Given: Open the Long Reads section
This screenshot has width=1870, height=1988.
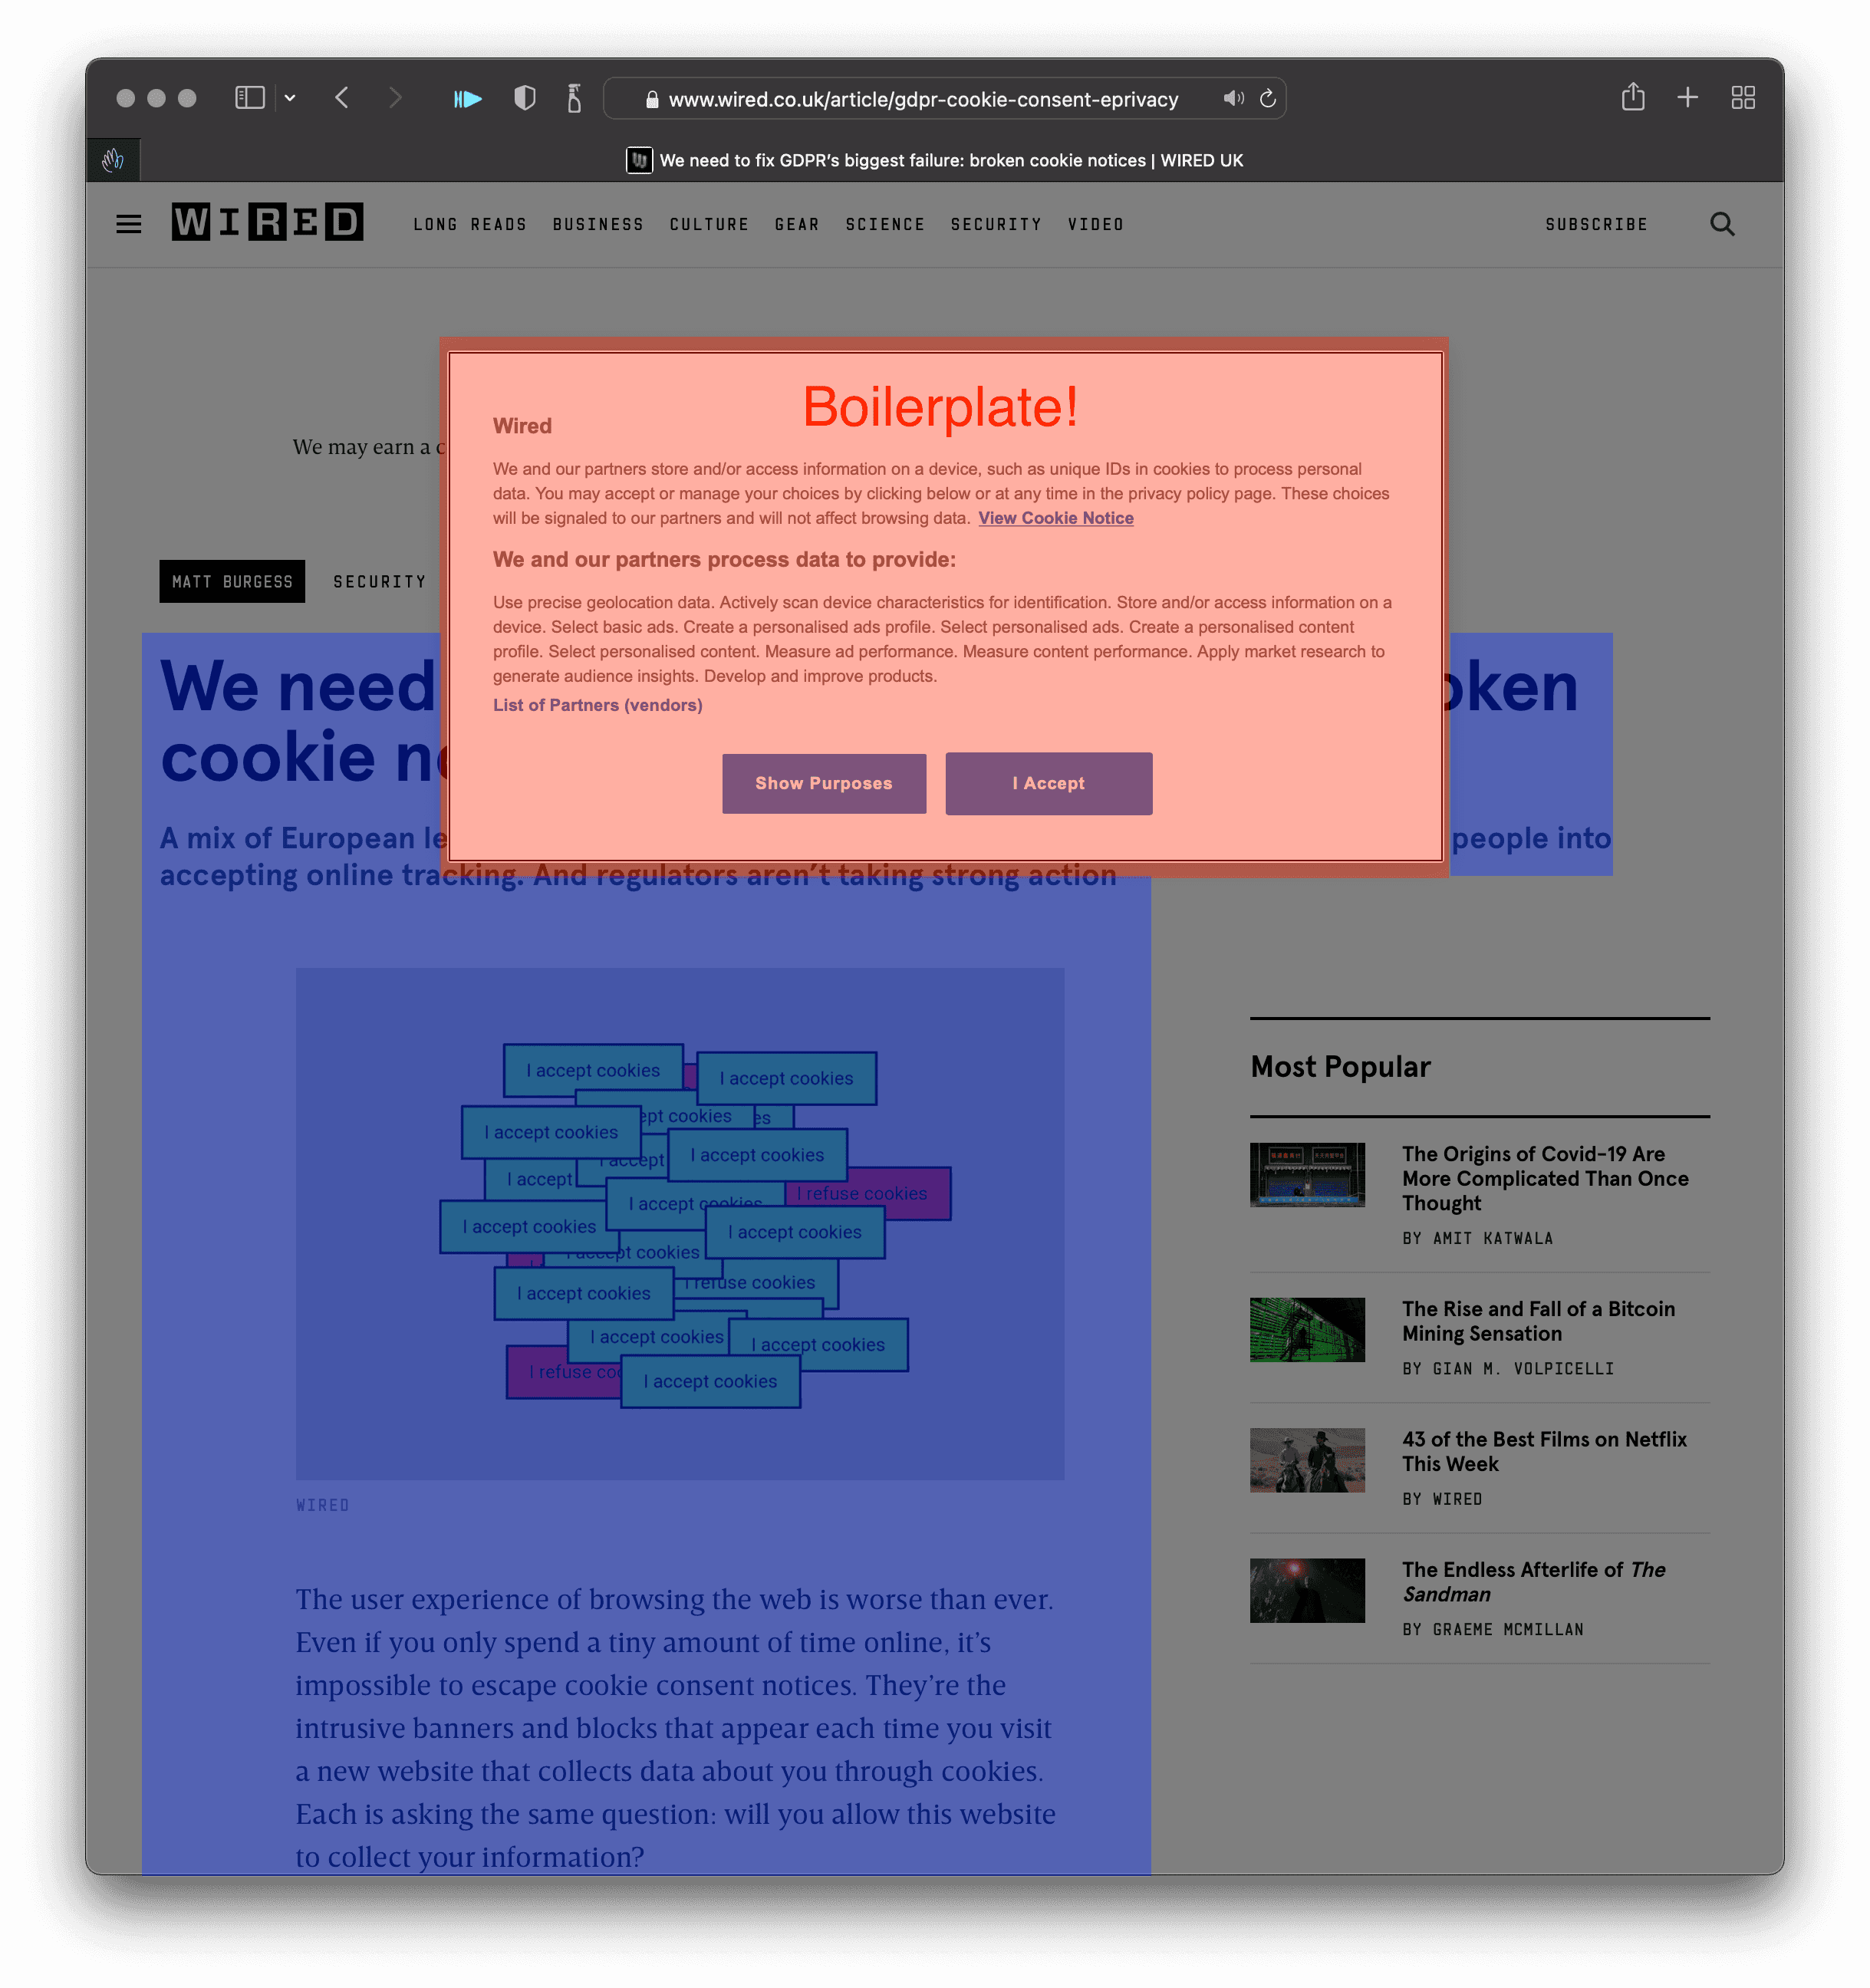Looking at the screenshot, I should point(470,224).
